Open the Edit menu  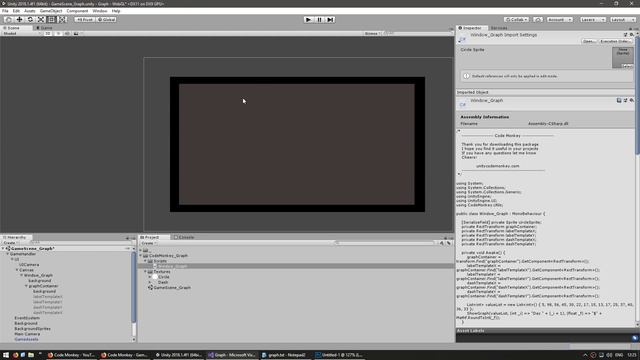pos(16,11)
